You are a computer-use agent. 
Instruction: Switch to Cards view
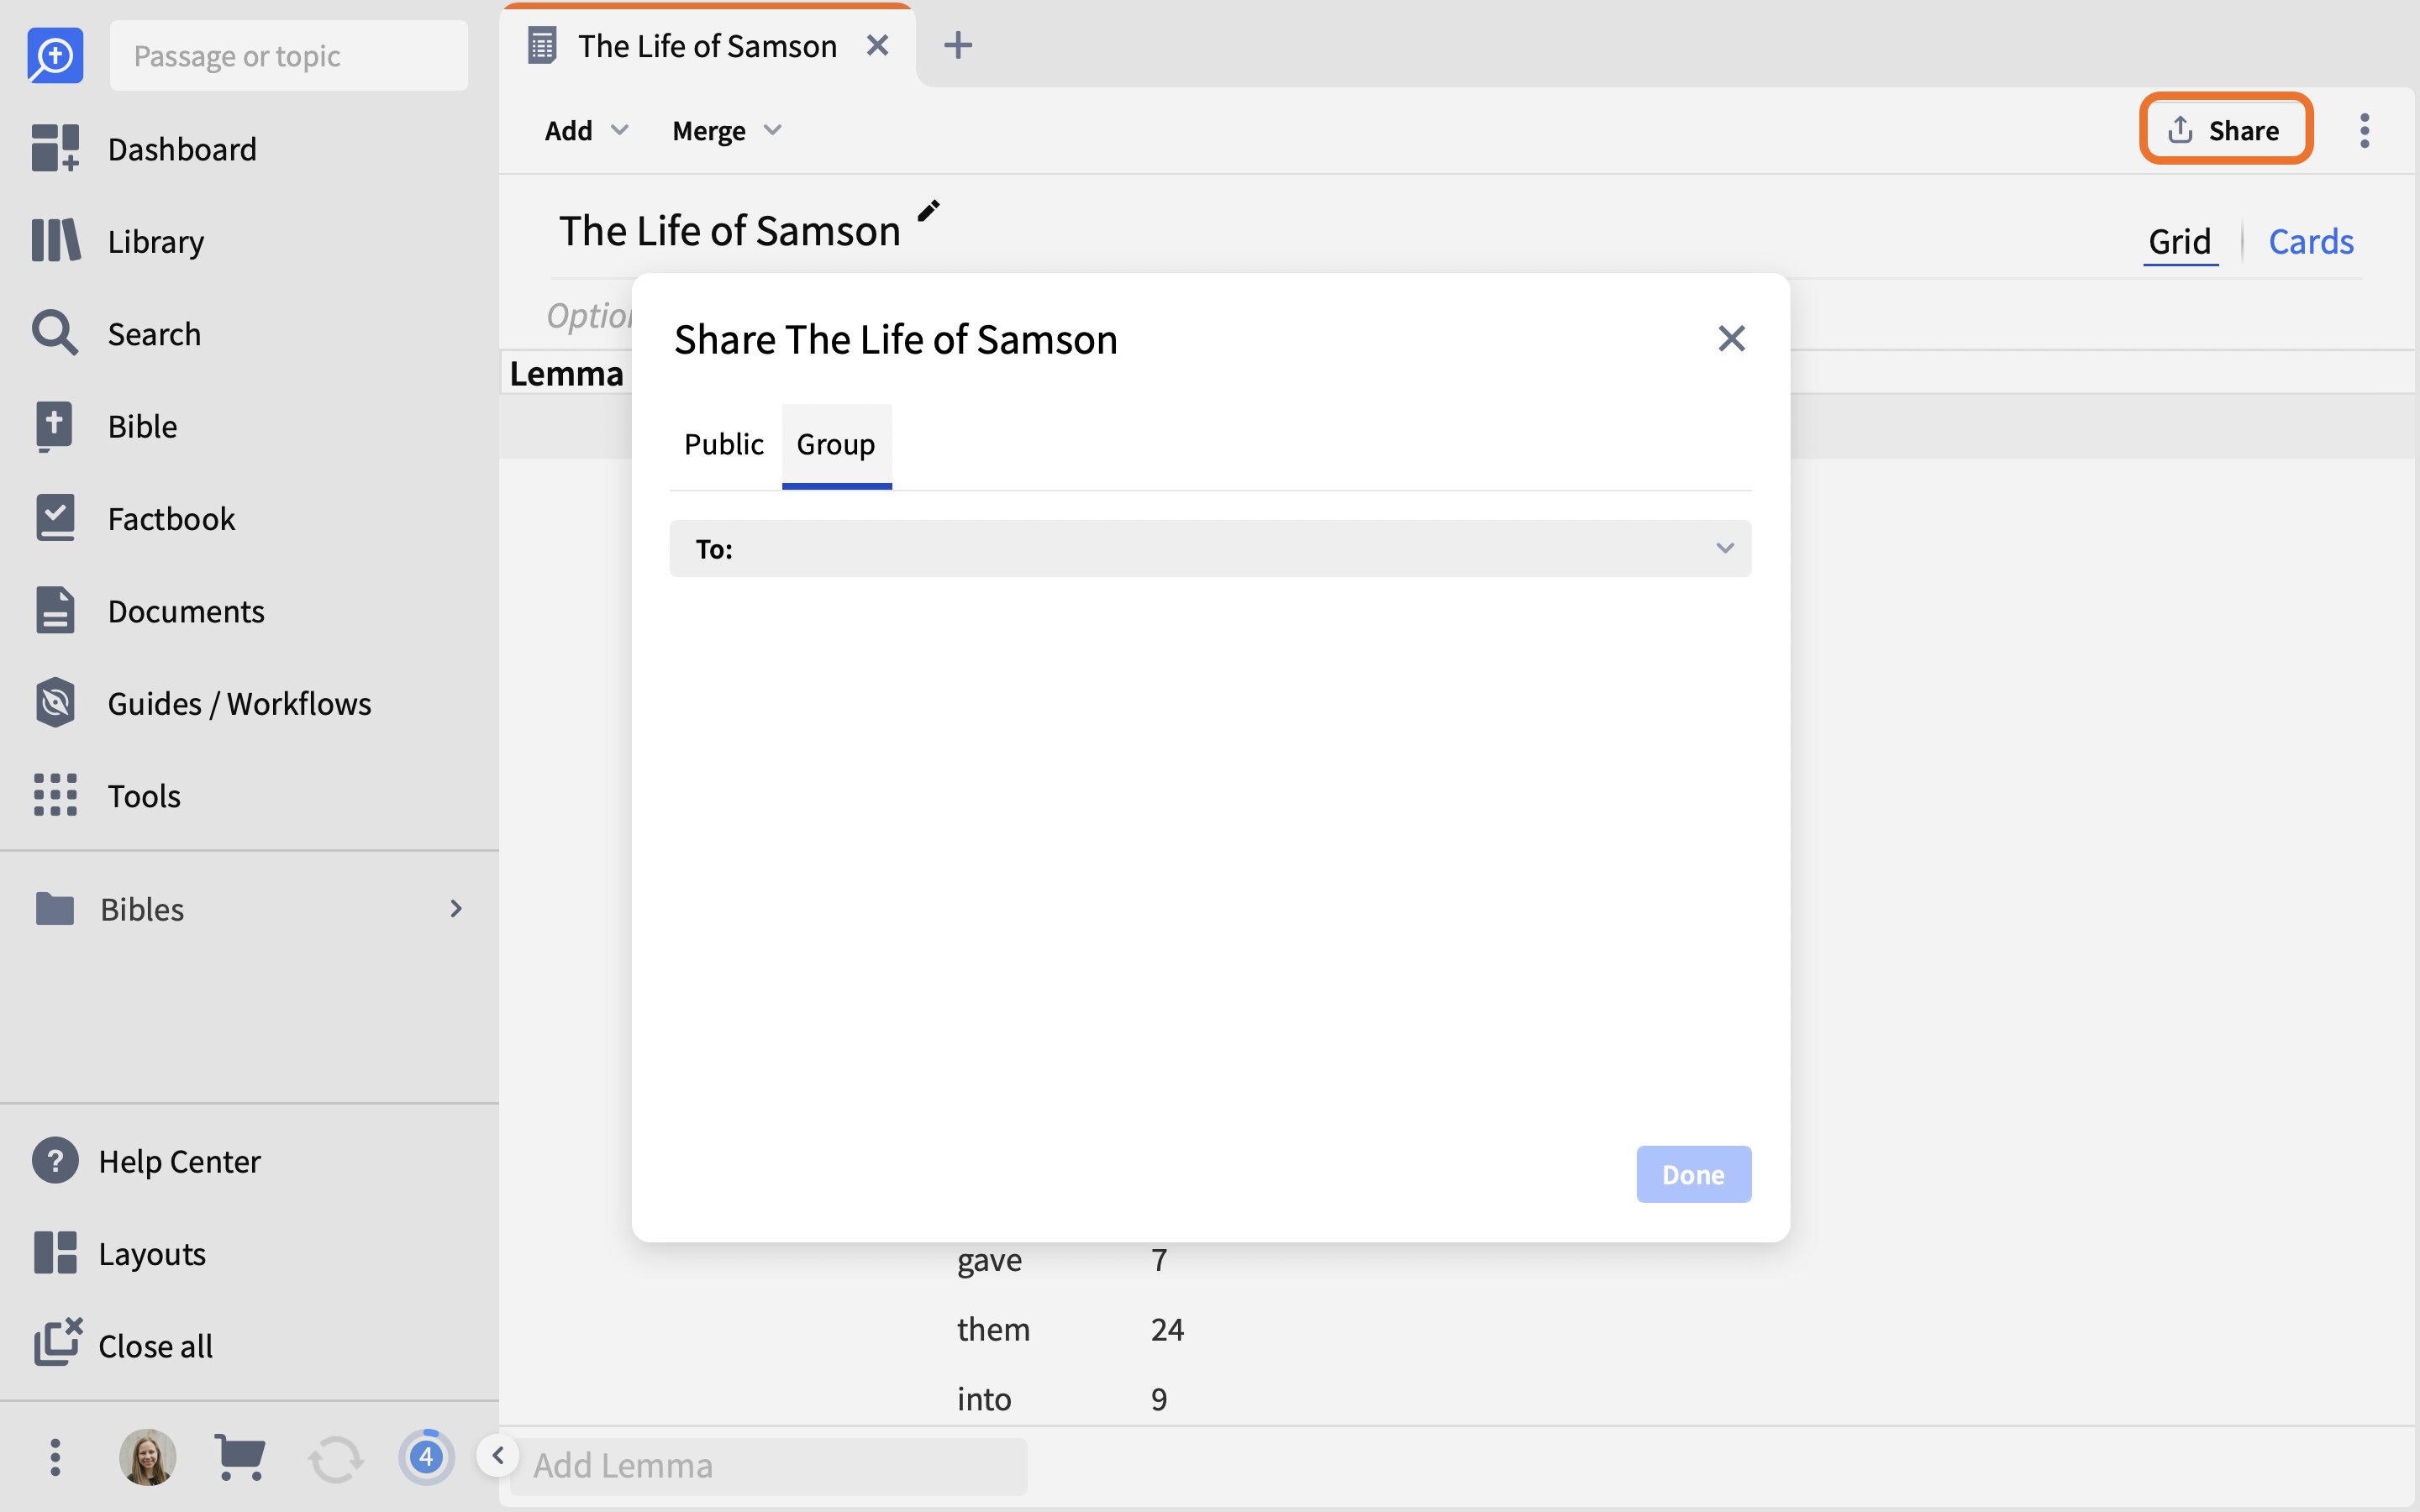pos(2310,242)
